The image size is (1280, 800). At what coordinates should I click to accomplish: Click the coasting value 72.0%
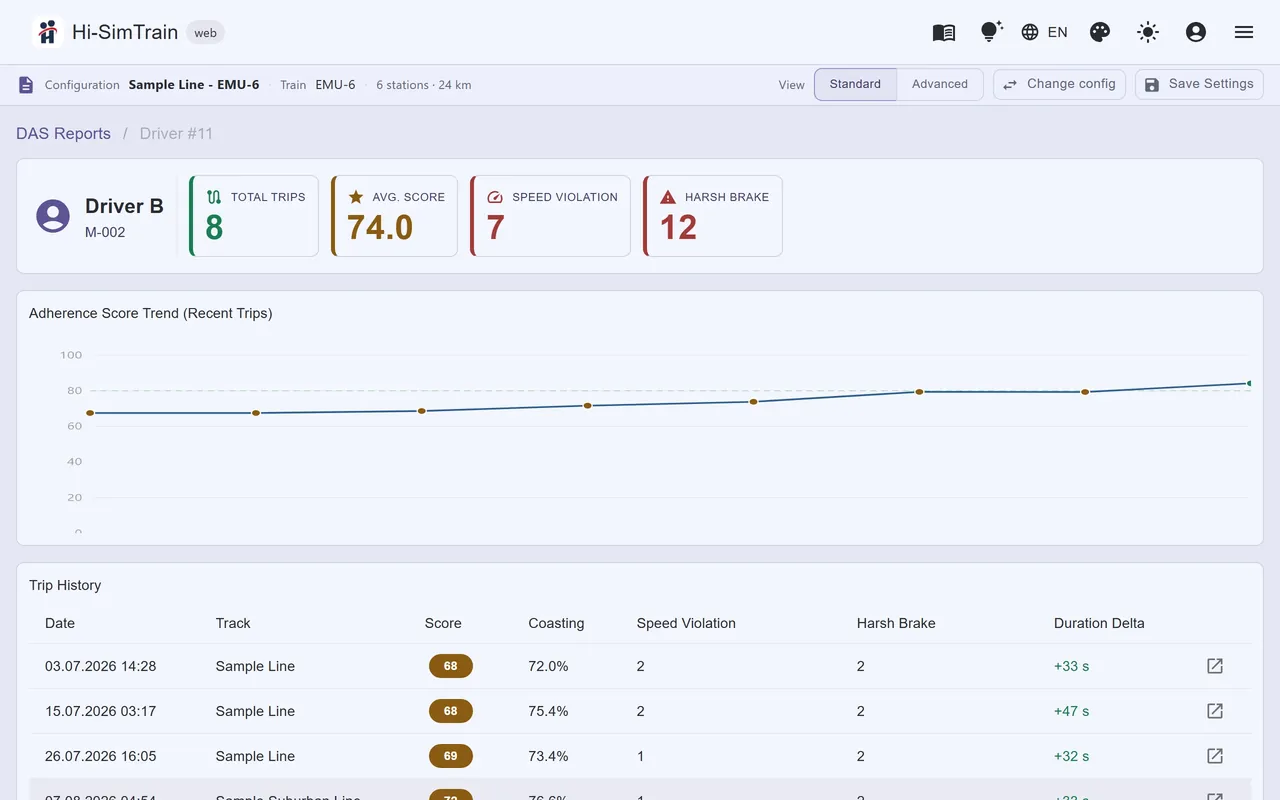pos(548,666)
